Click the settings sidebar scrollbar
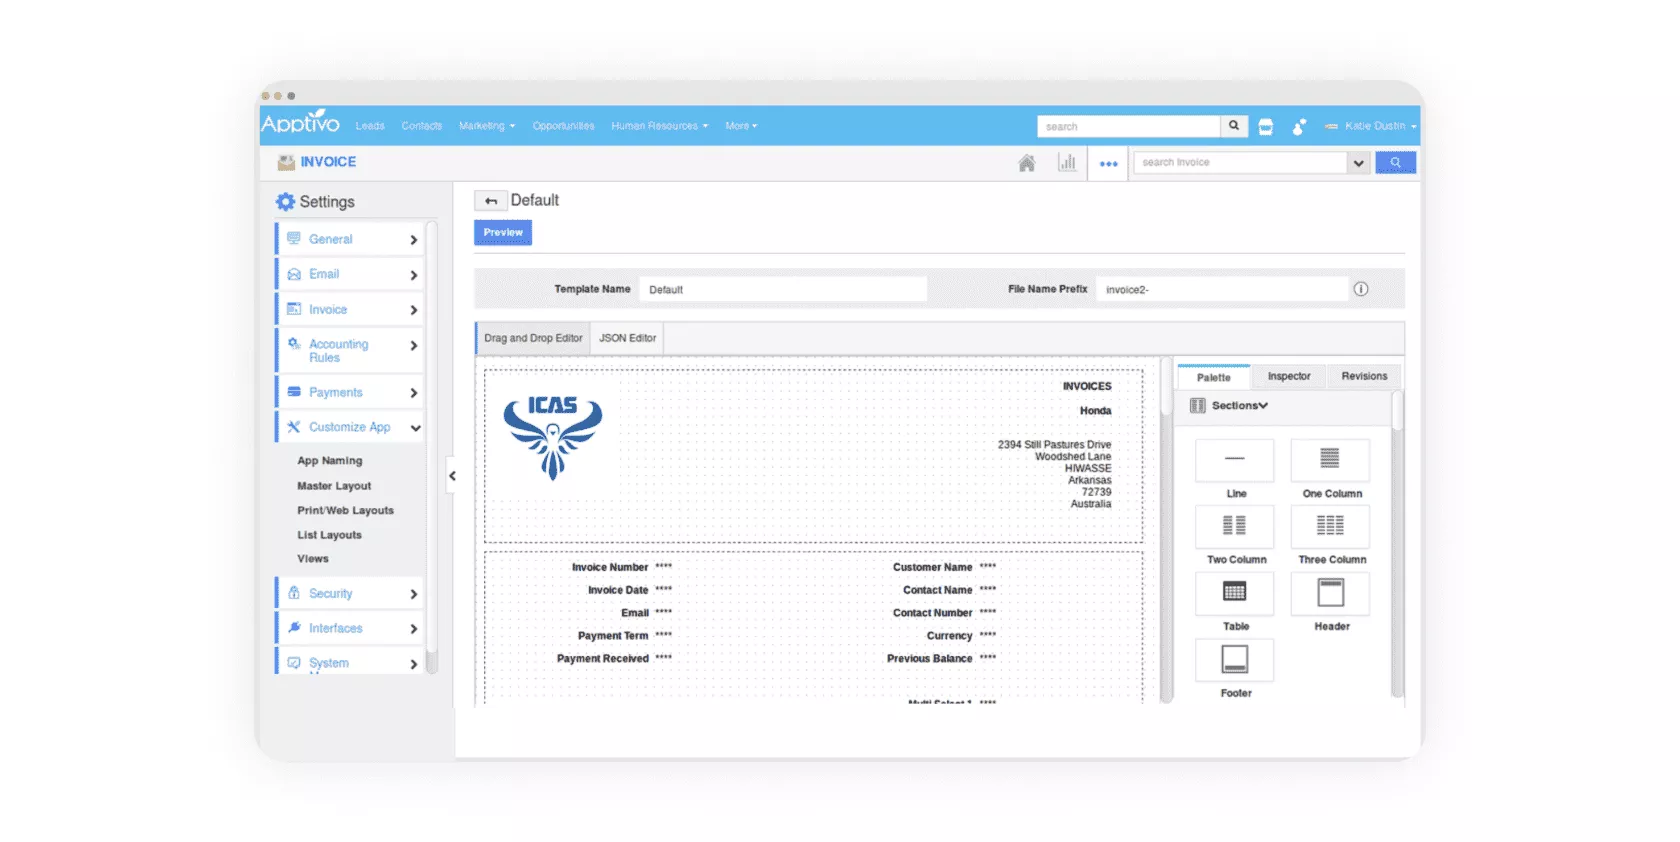The width and height of the screenshot is (1680, 842). [x=432, y=447]
